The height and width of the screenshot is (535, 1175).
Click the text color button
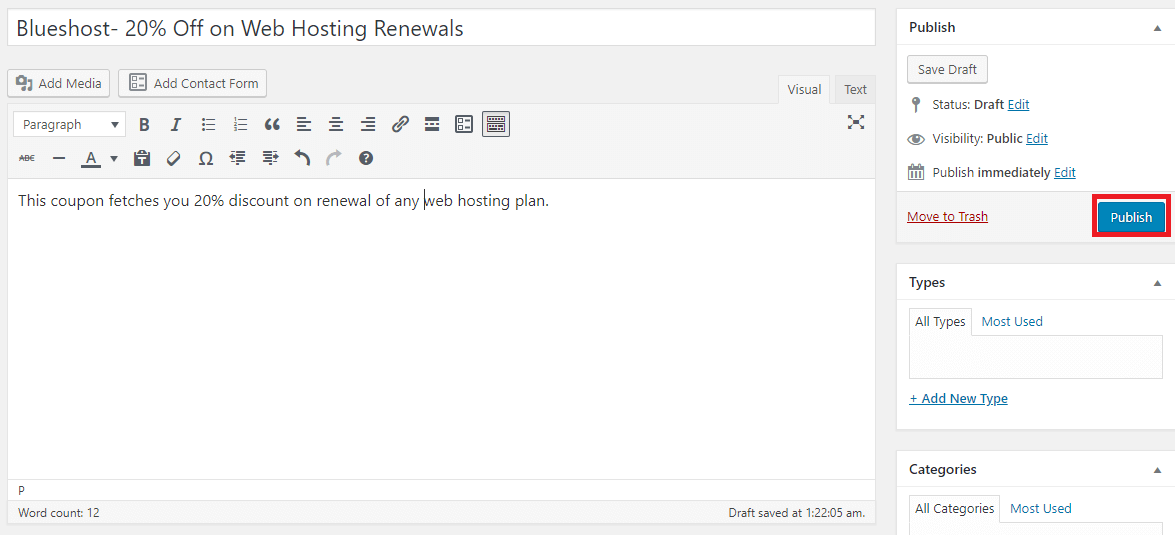pyautogui.click(x=91, y=158)
